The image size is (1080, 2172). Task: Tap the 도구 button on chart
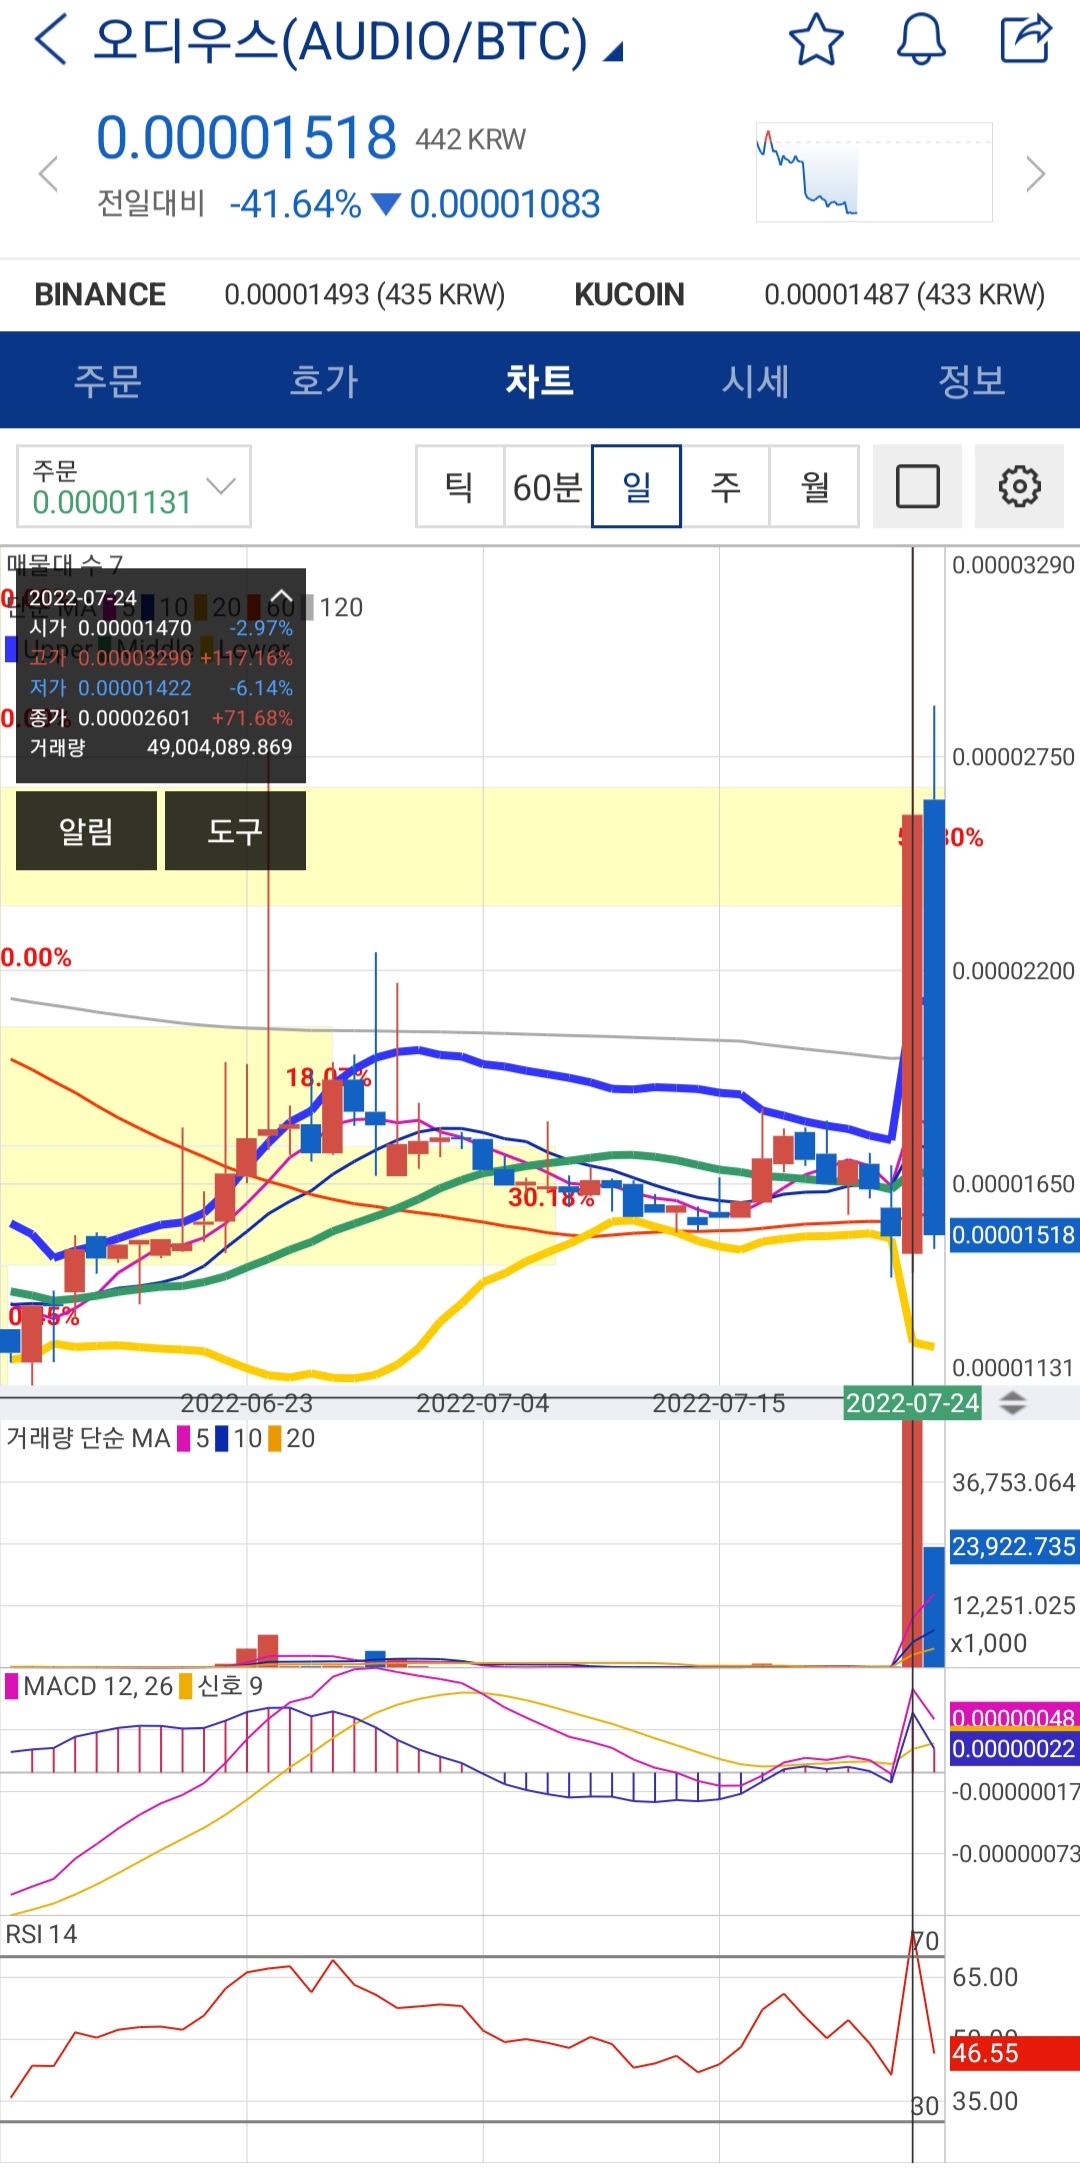point(235,830)
